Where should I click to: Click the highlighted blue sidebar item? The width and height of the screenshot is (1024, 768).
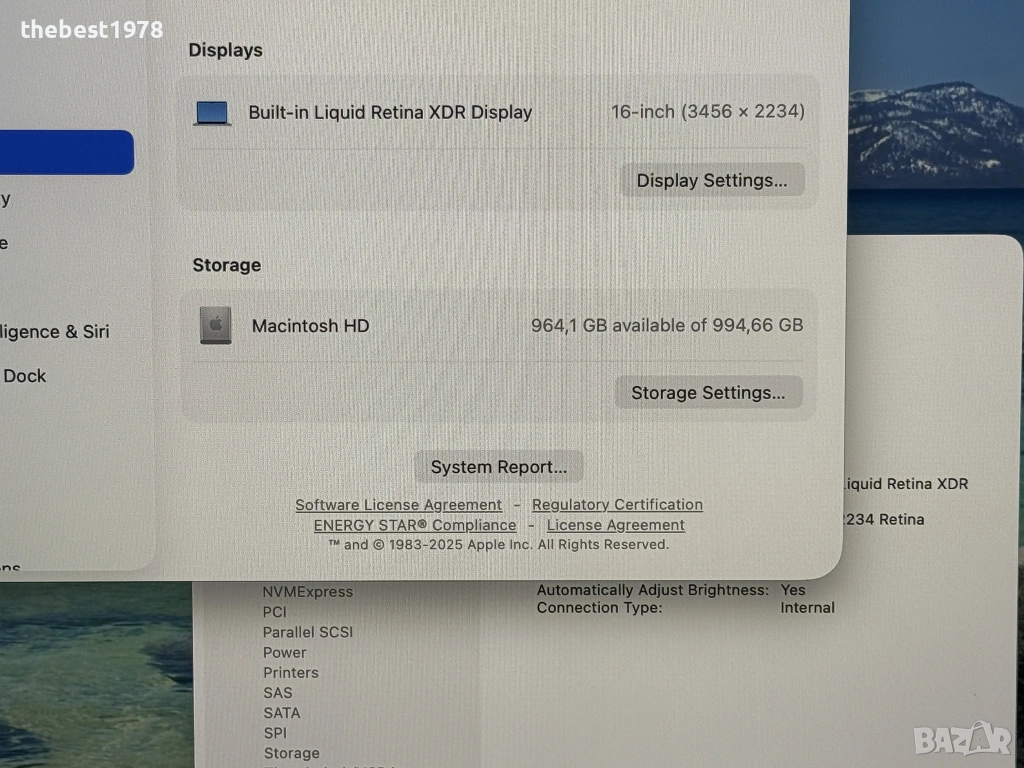click(x=66, y=153)
